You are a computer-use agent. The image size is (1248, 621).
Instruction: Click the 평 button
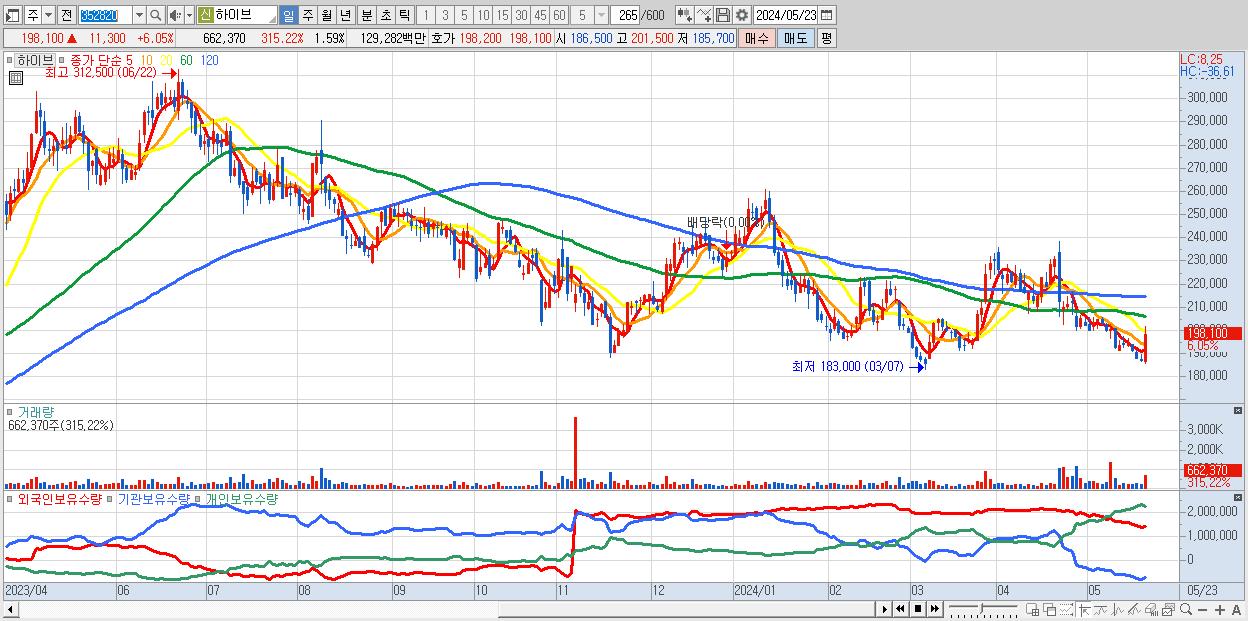click(x=826, y=38)
